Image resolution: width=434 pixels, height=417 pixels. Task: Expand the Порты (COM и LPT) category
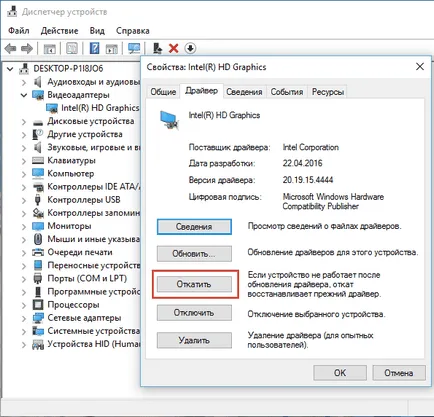(24, 279)
